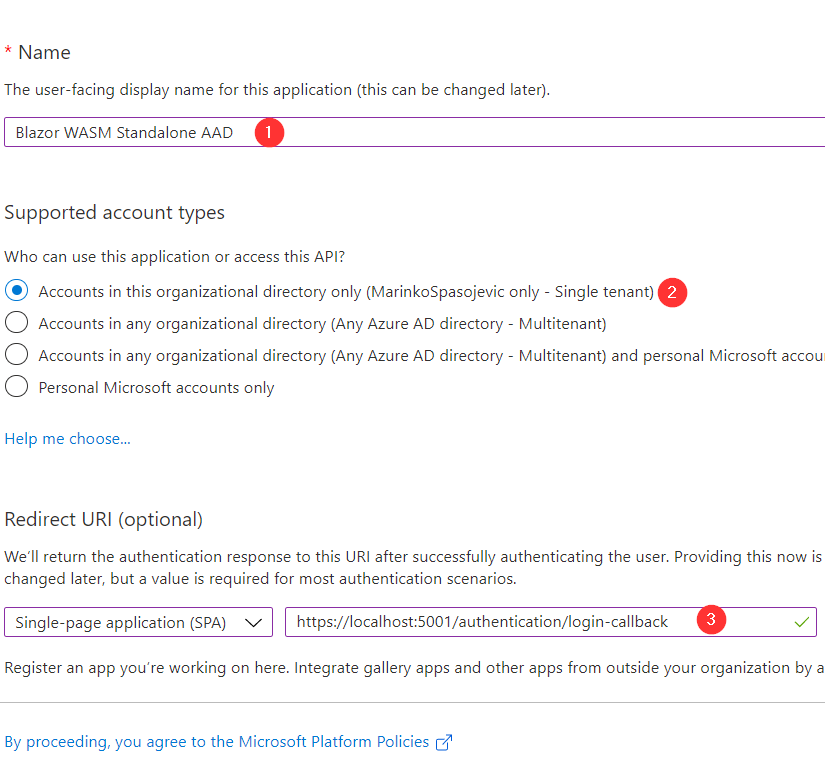
Task: Open the Microsoft Platform Policies link
Action: click(217, 742)
